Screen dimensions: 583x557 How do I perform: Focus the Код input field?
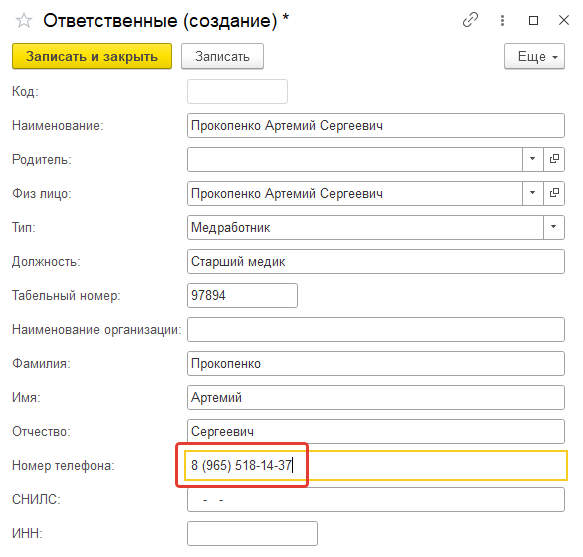237,91
